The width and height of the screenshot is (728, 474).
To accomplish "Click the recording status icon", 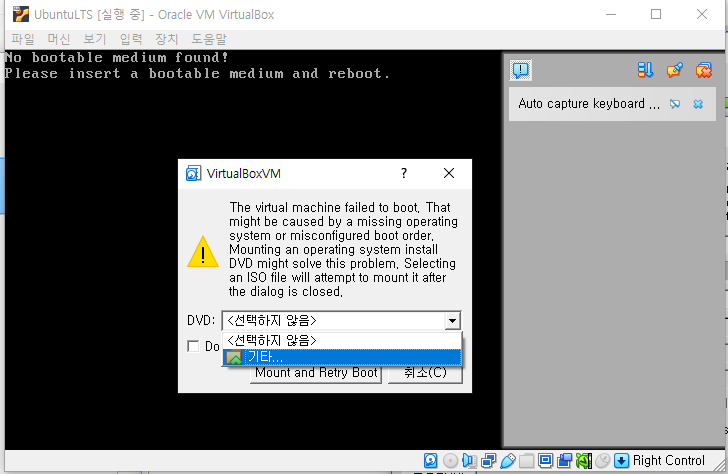I will 565,461.
